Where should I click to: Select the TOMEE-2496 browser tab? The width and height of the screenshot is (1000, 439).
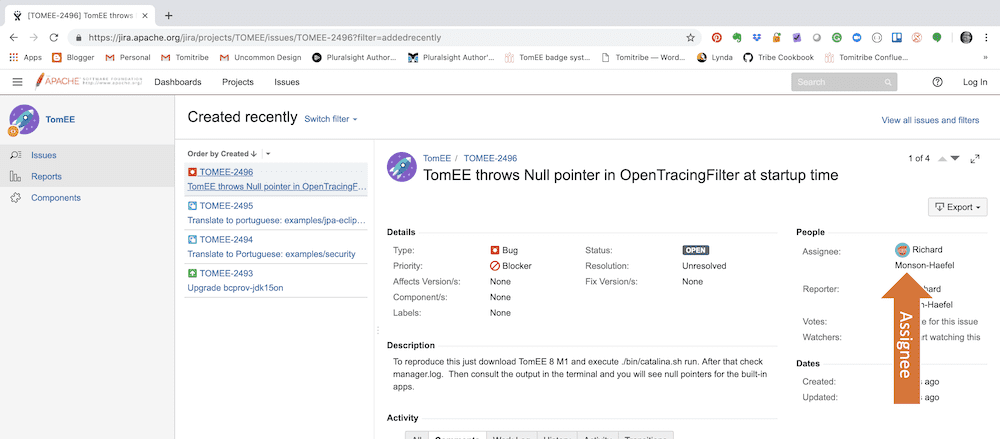coord(80,15)
